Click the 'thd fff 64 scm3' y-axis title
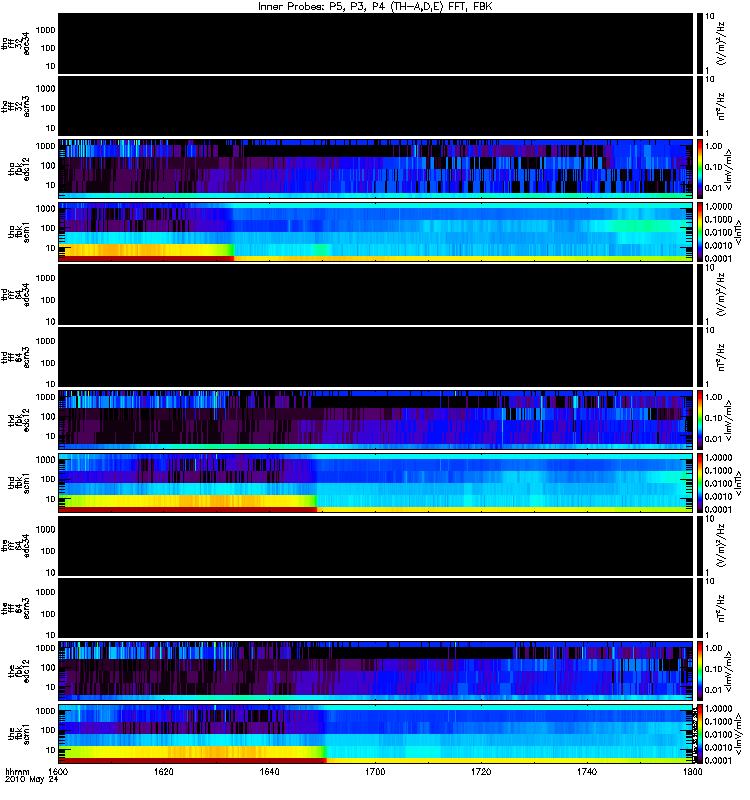This screenshot has height=800, width=750. click(16, 357)
